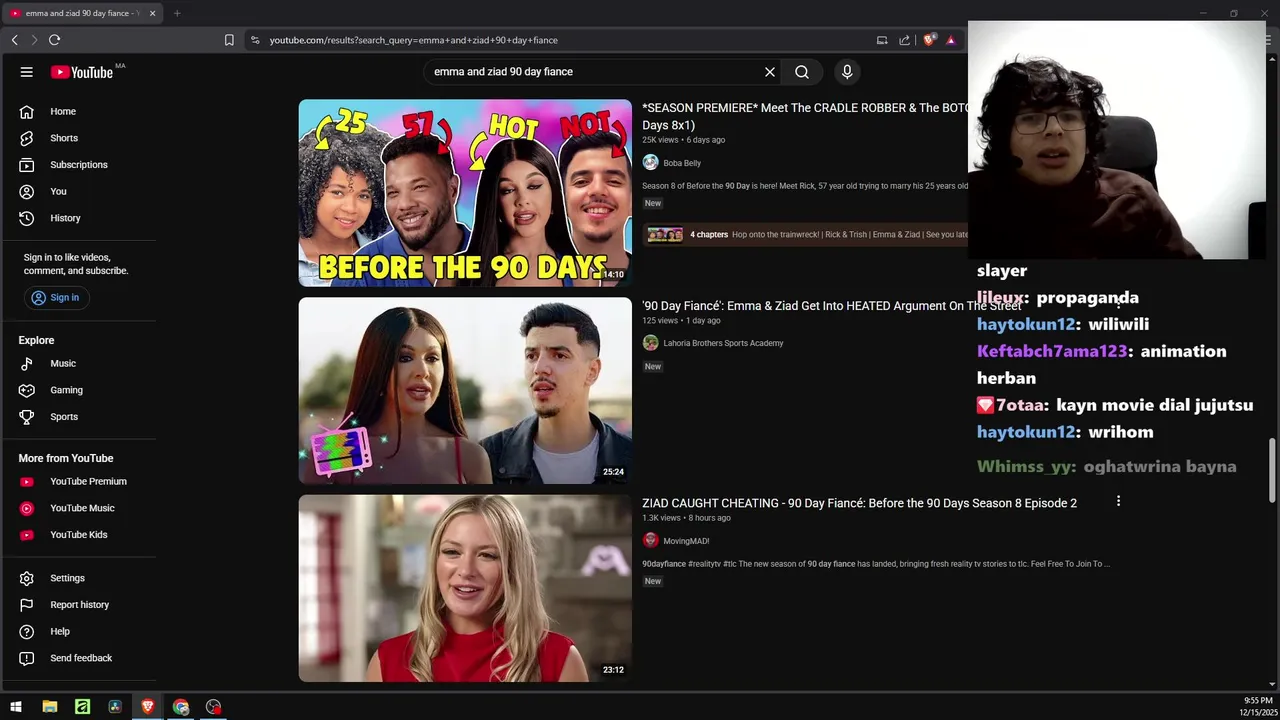Click the Boba Belly channel avatar
1280x720 pixels.
pyautogui.click(x=651, y=163)
